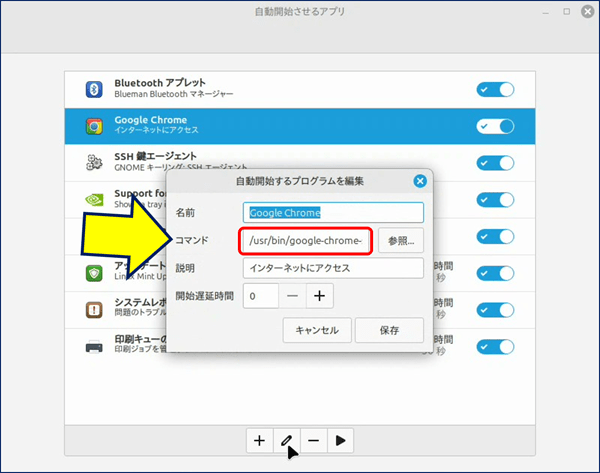The width and height of the screenshot is (600, 473).
Task: Remove entry with the minus toolbar button
Action: 313,440
